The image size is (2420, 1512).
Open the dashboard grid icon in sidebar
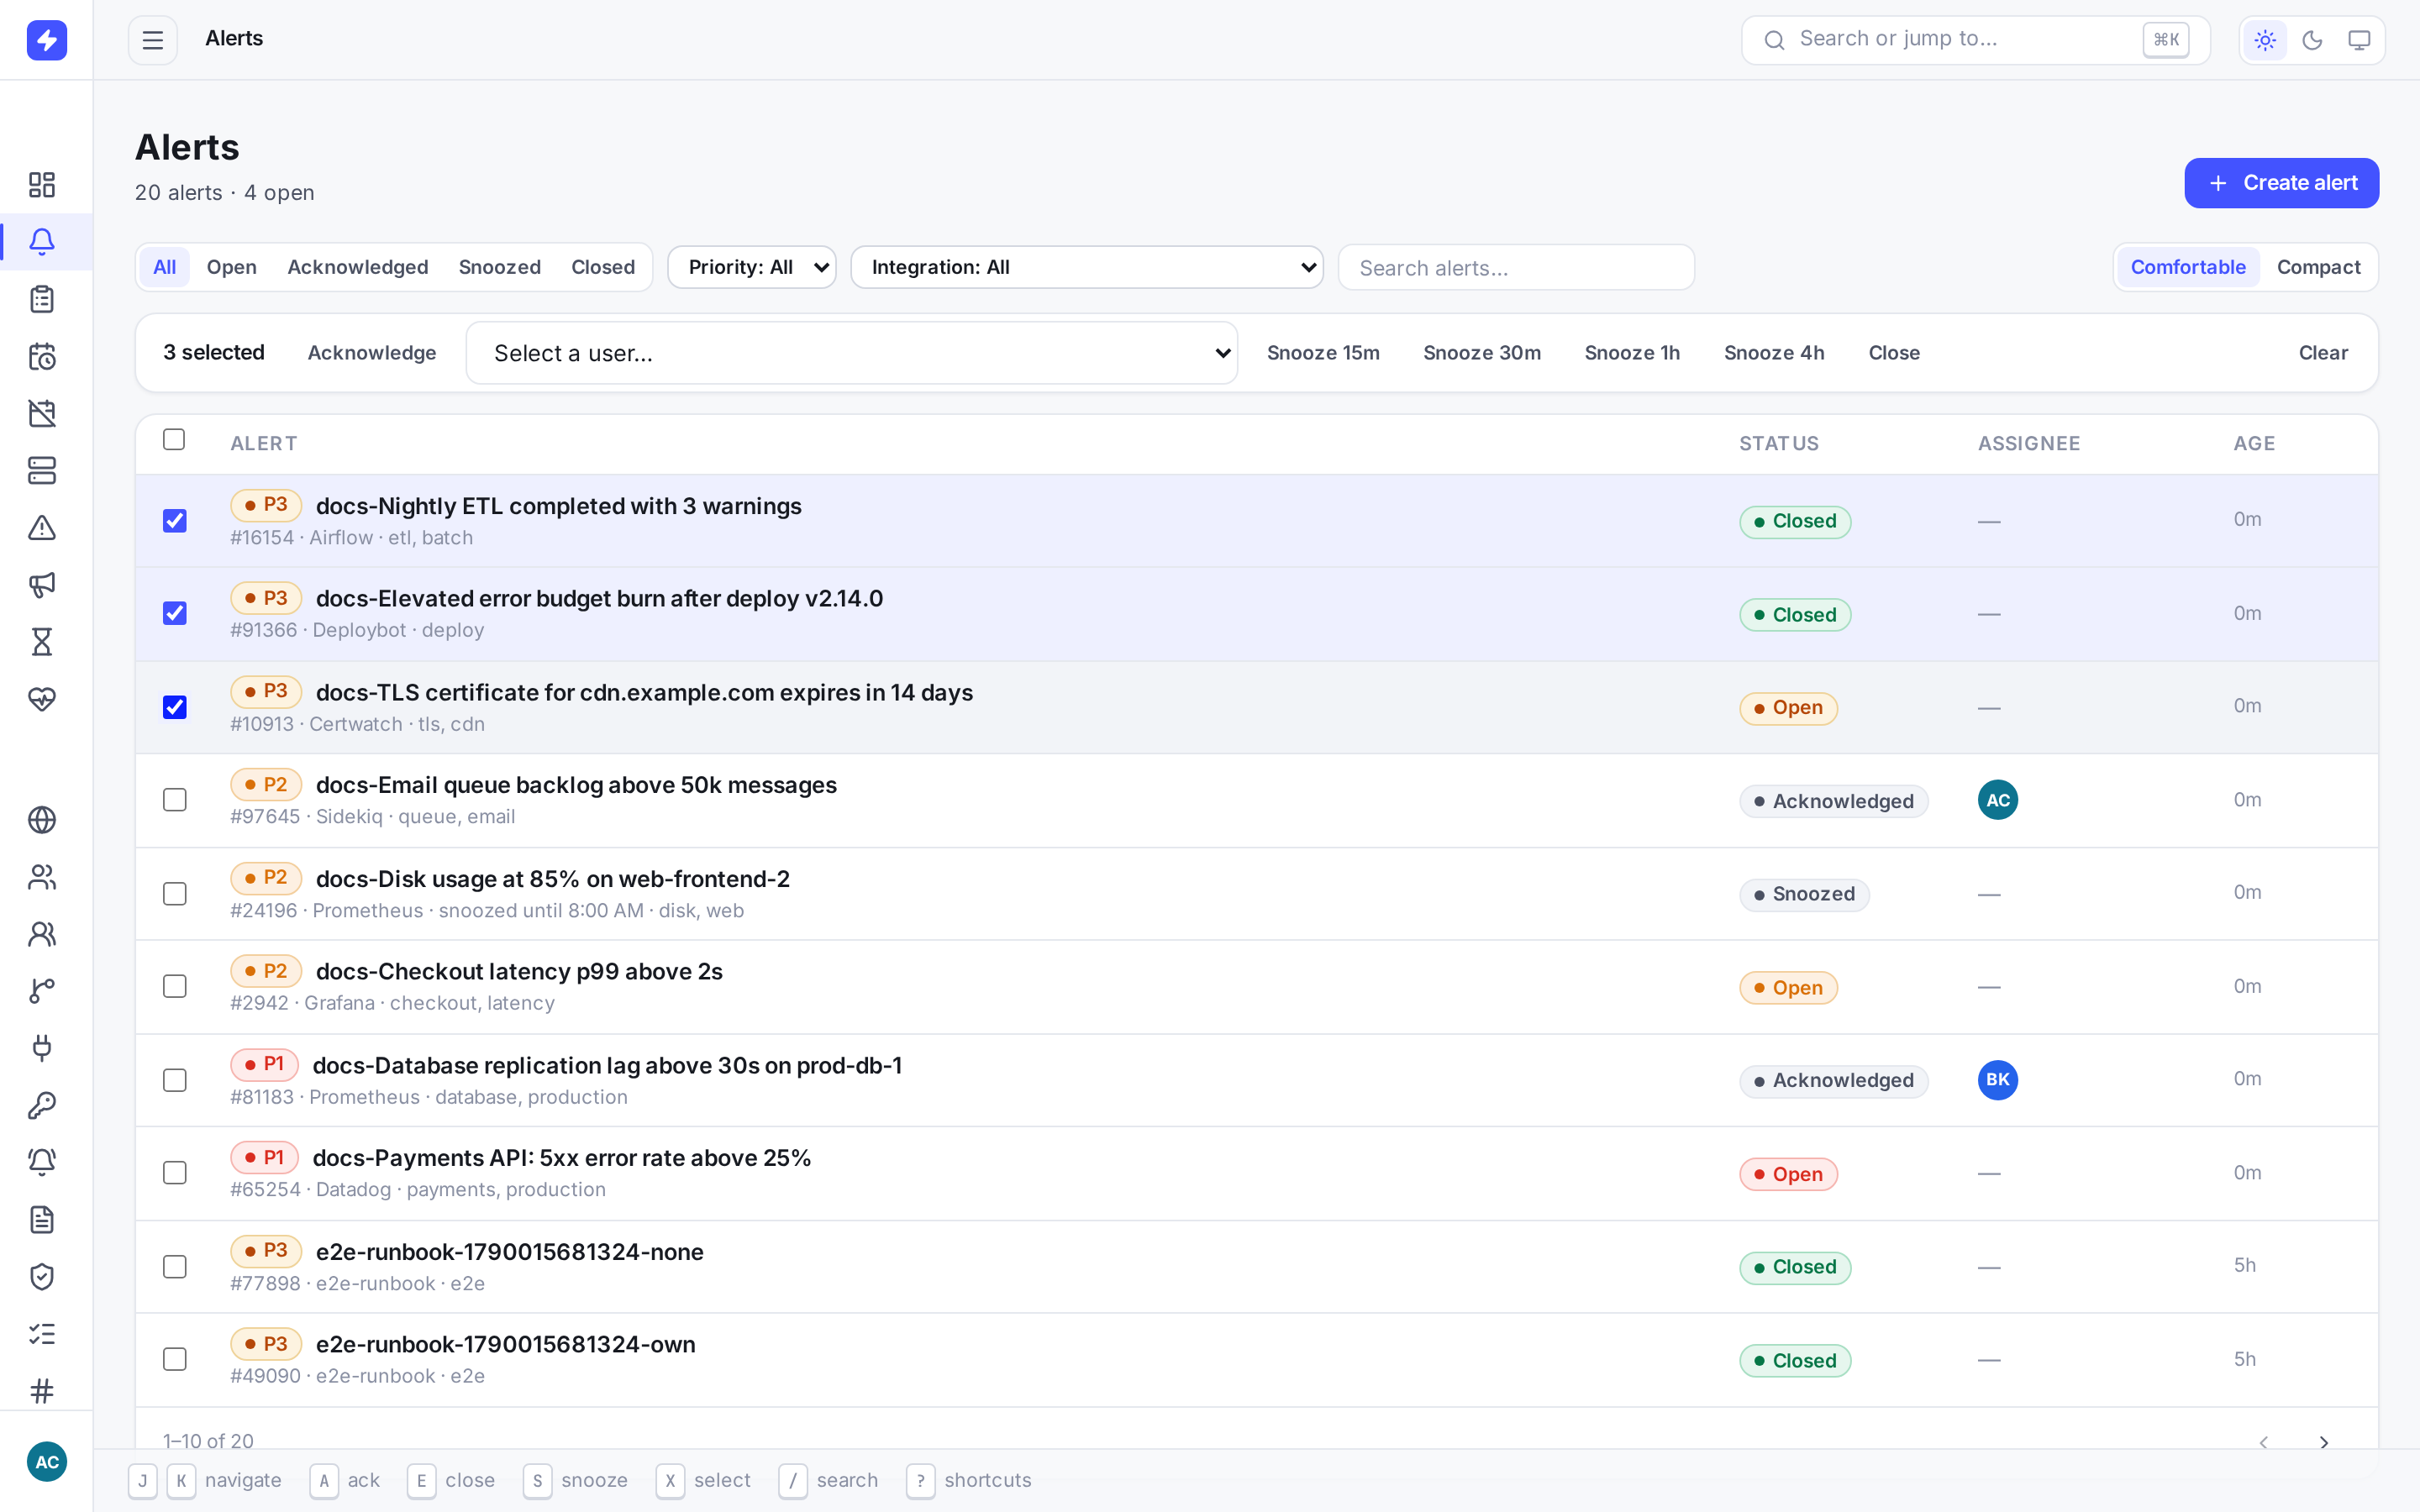(42, 185)
